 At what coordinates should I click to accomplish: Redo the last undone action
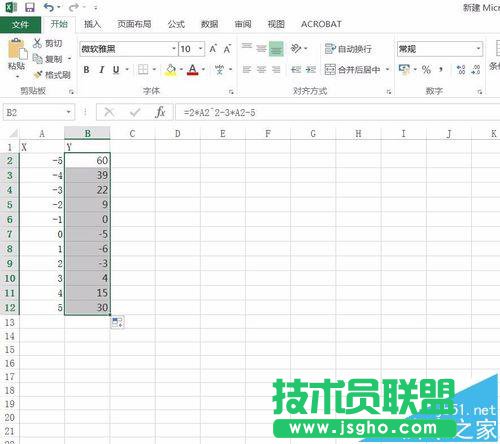(74, 7)
